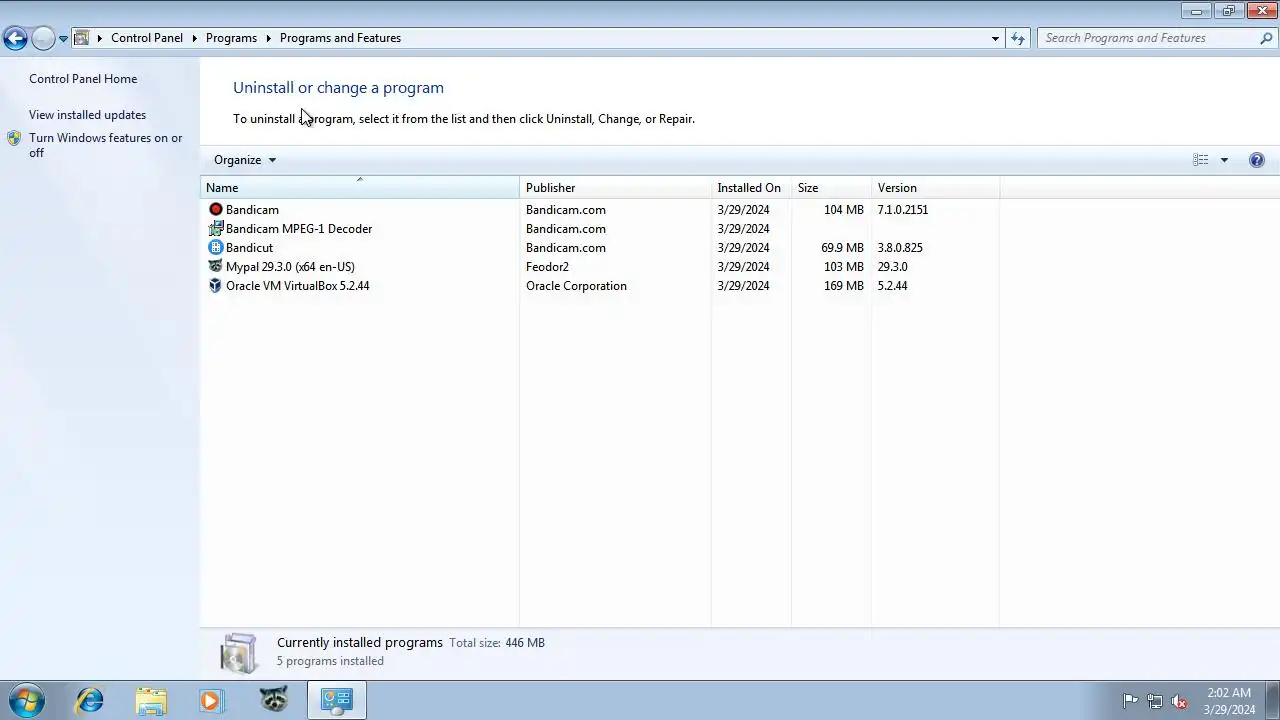
Task: Click version 3.8.0.825 cell
Action: 900,248
